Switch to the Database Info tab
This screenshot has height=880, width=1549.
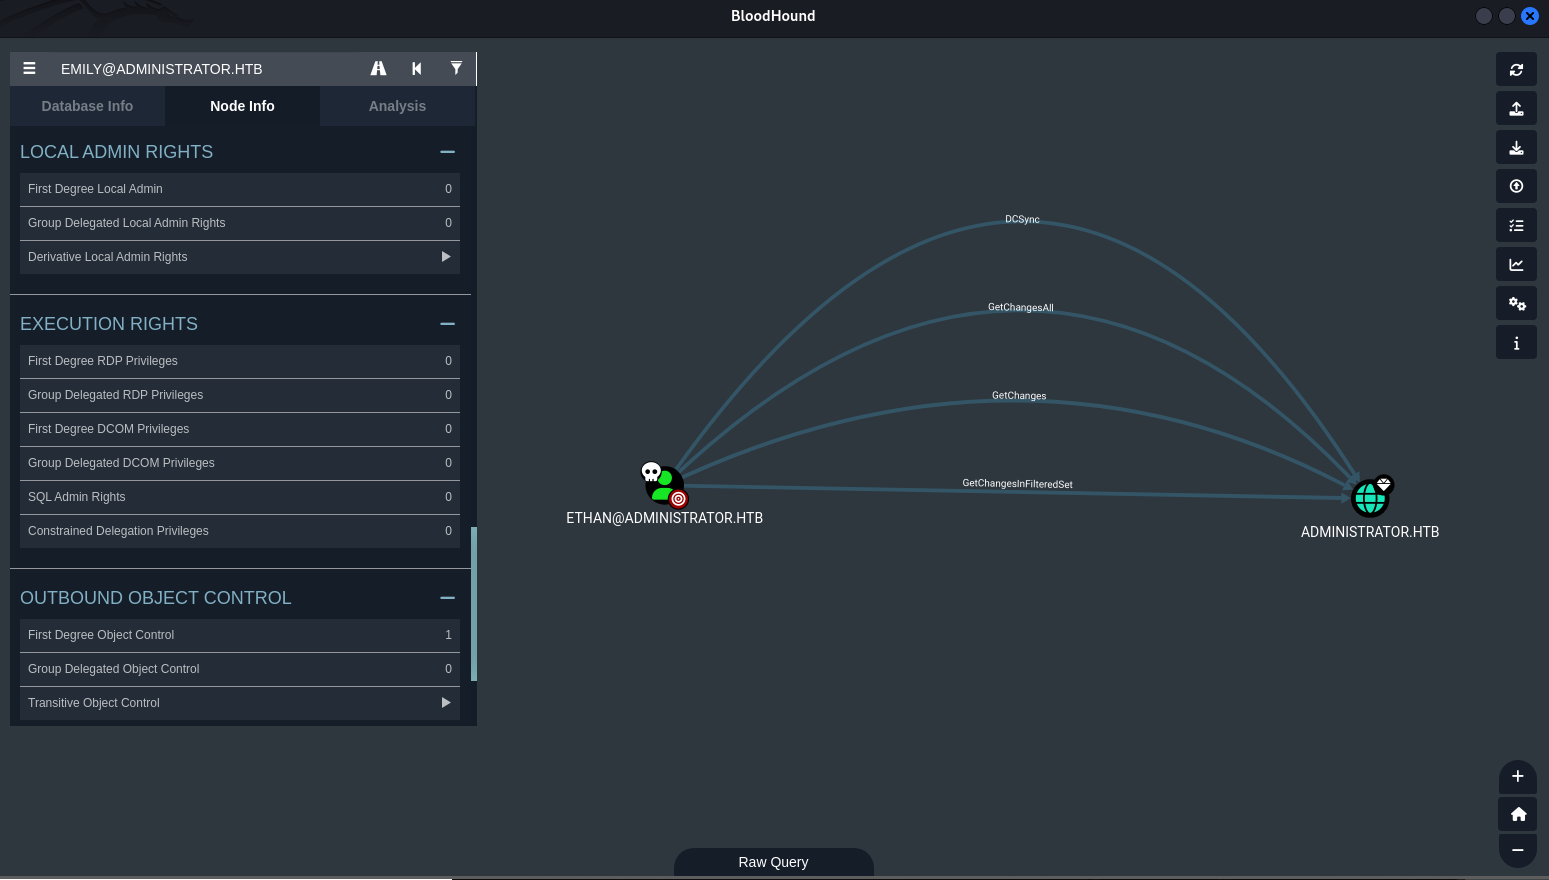(87, 106)
